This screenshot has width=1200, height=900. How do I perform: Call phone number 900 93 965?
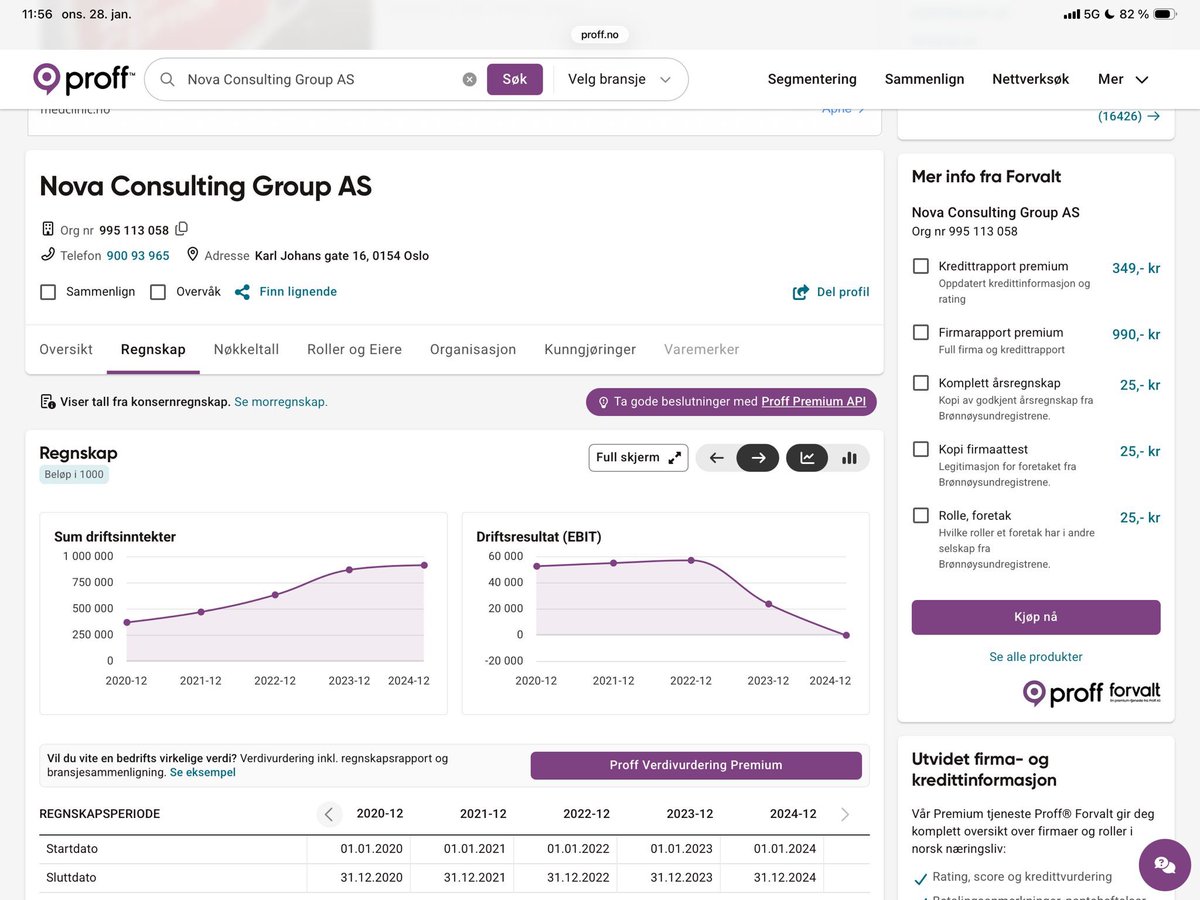[138, 256]
